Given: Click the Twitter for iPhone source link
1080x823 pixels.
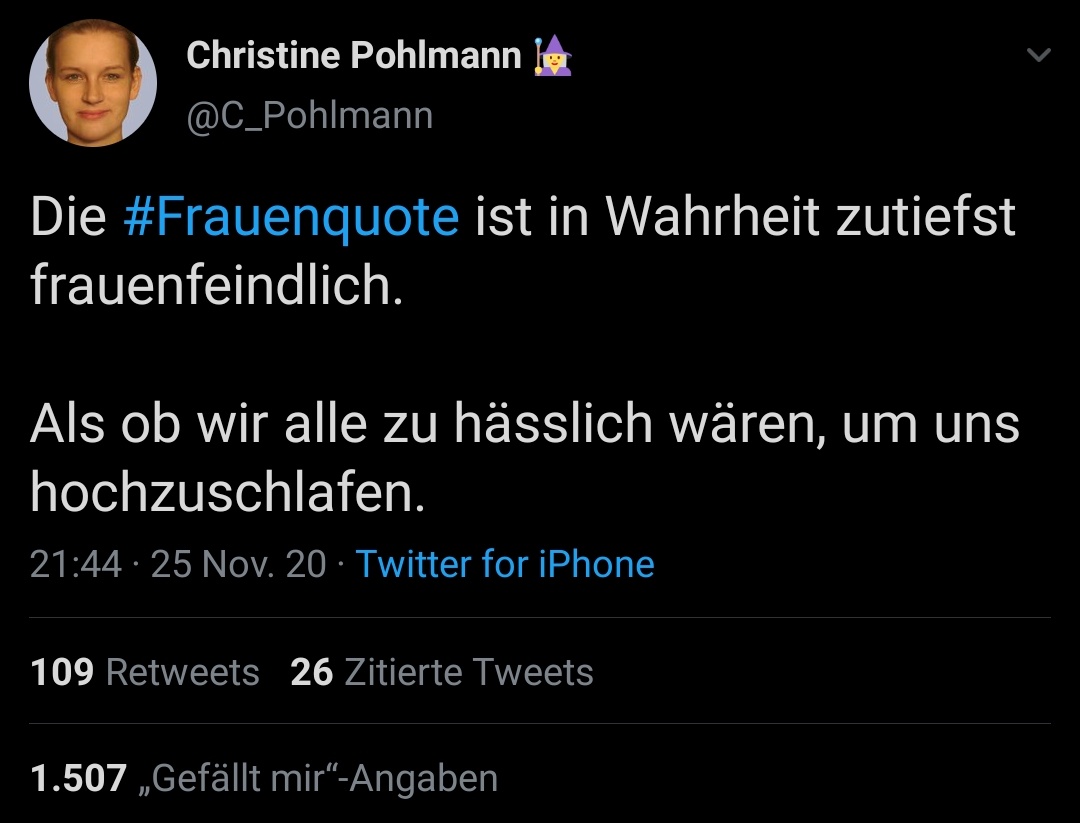Looking at the screenshot, I should pos(505,564).
